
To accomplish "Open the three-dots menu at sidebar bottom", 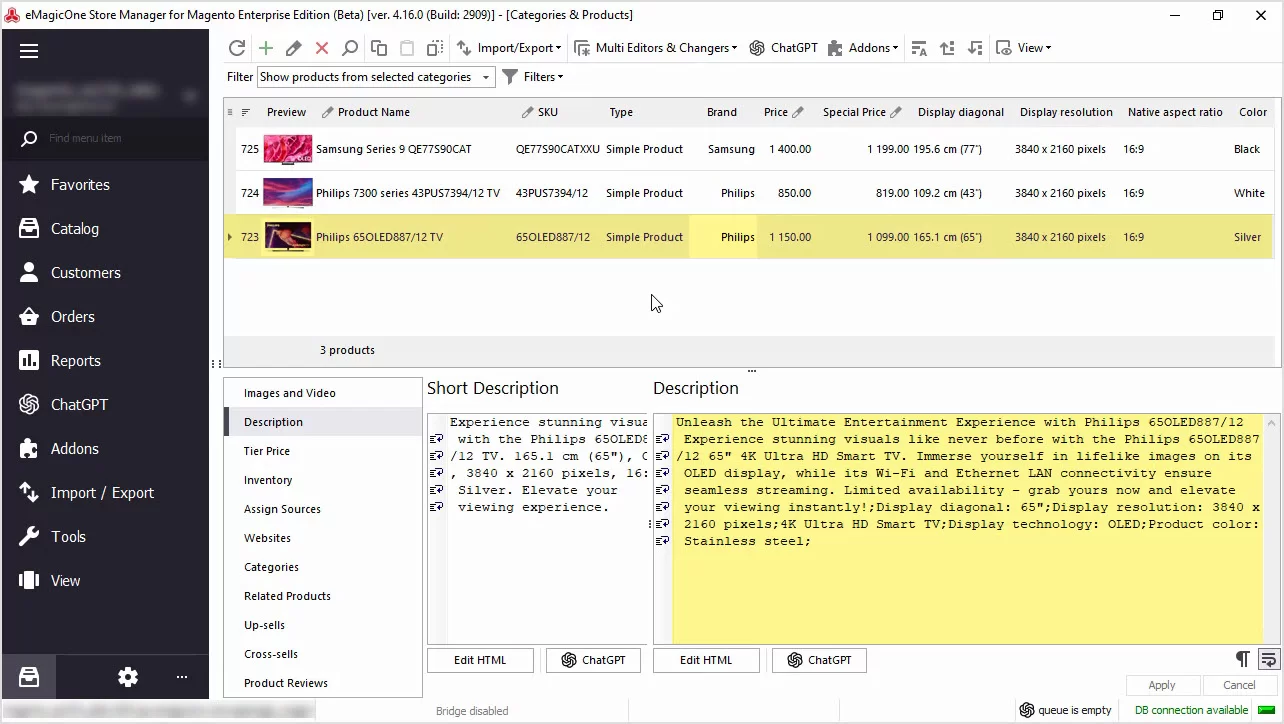I will (x=182, y=677).
